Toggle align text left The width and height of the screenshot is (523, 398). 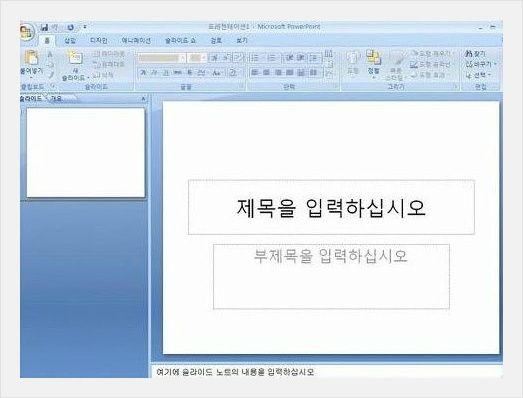[x=255, y=72]
